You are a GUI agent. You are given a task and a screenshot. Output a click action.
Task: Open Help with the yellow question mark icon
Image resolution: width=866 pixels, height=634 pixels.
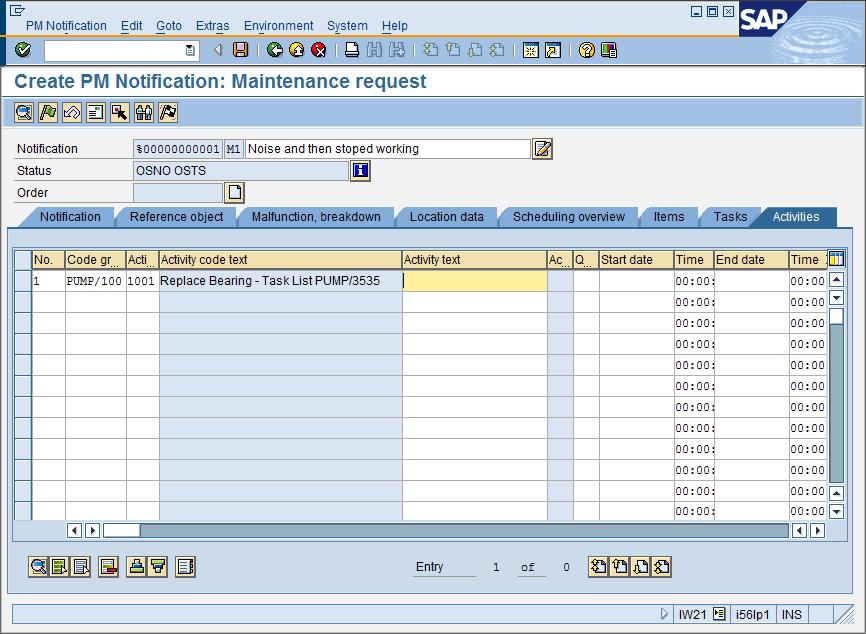(587, 50)
